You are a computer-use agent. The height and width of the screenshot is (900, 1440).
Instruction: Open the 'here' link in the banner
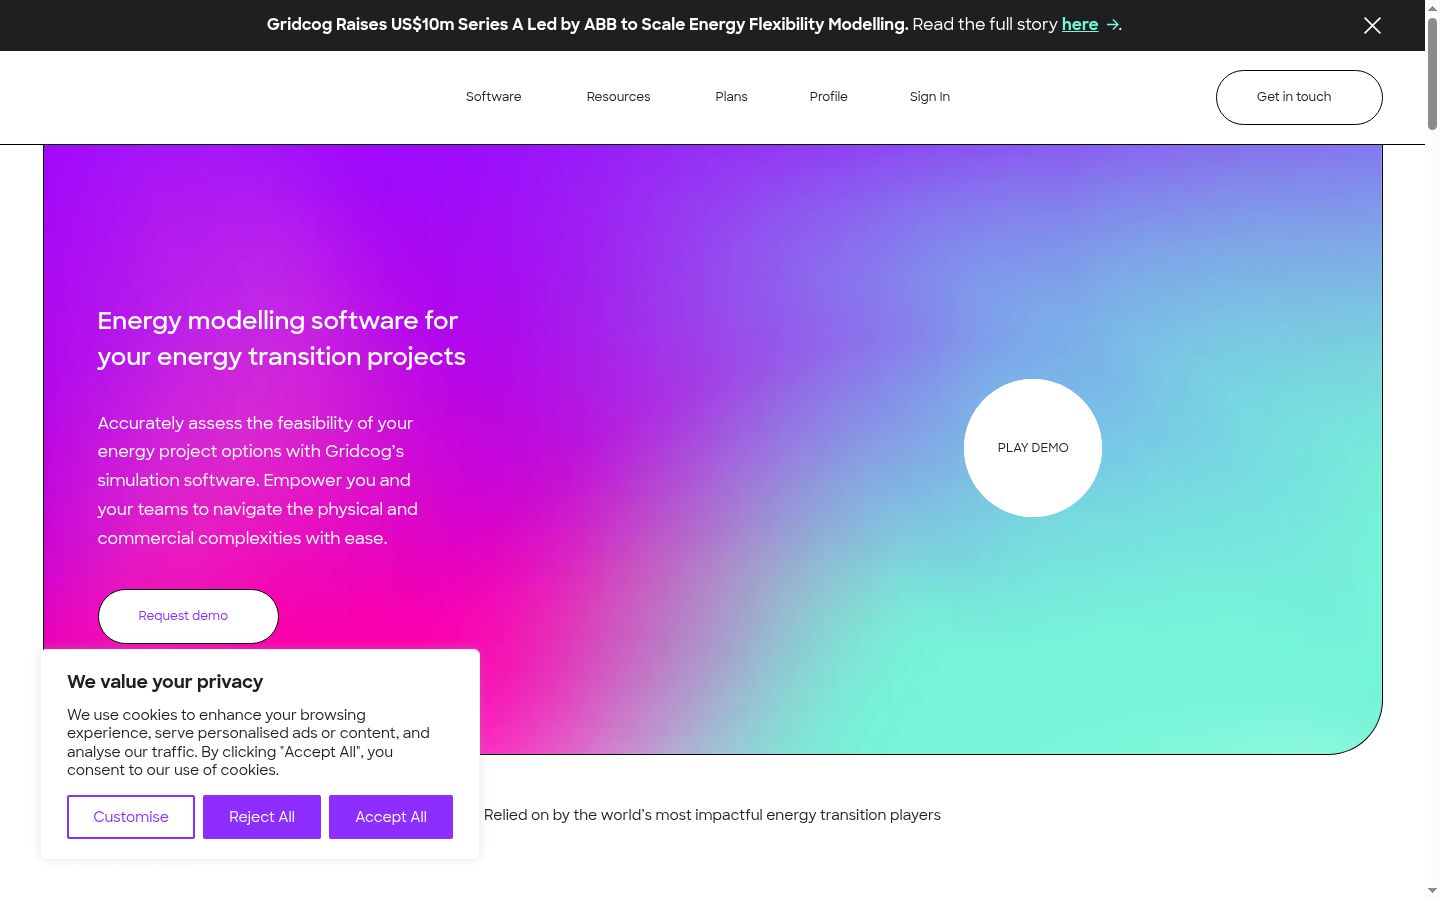pos(1079,24)
